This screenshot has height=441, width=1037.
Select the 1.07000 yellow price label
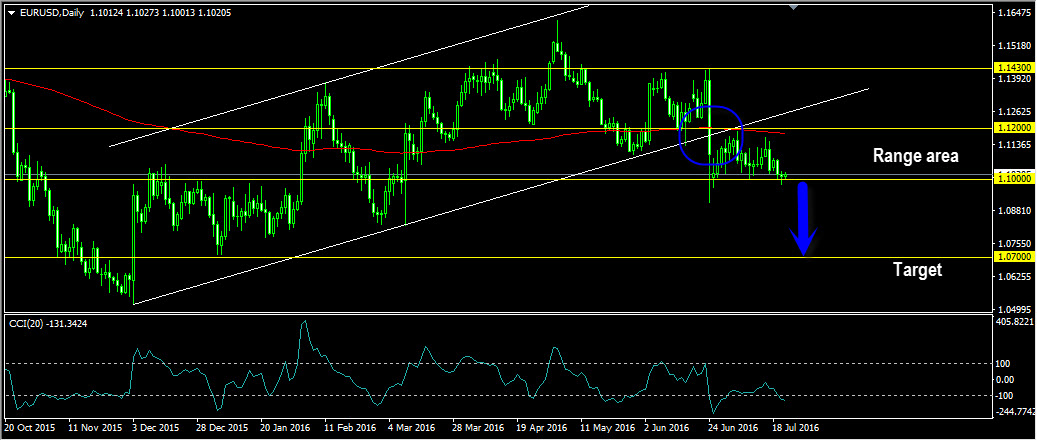pos(1013,257)
